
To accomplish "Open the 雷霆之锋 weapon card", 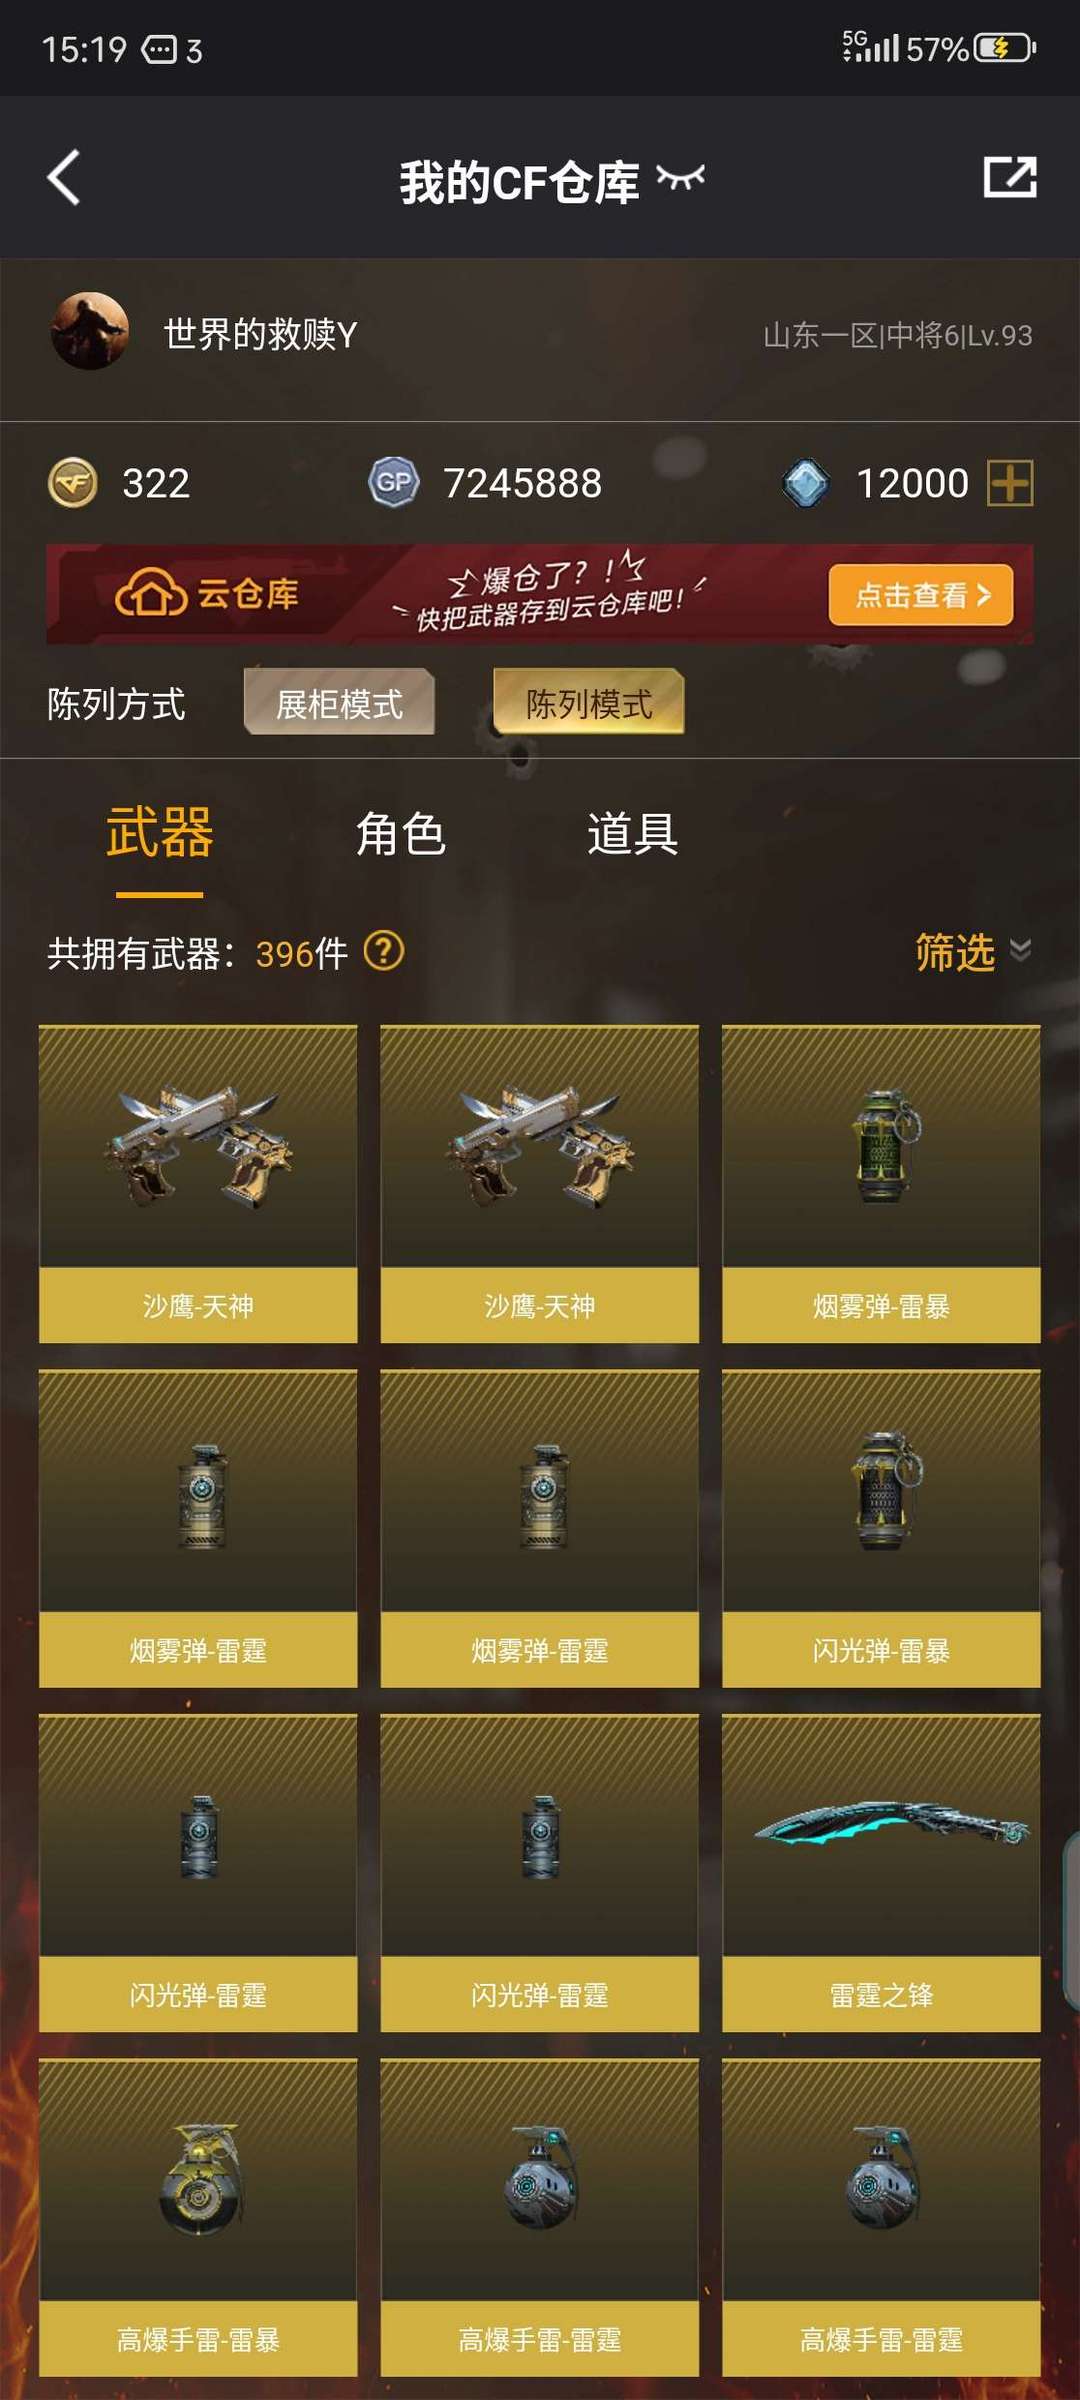I will click(881, 1873).
